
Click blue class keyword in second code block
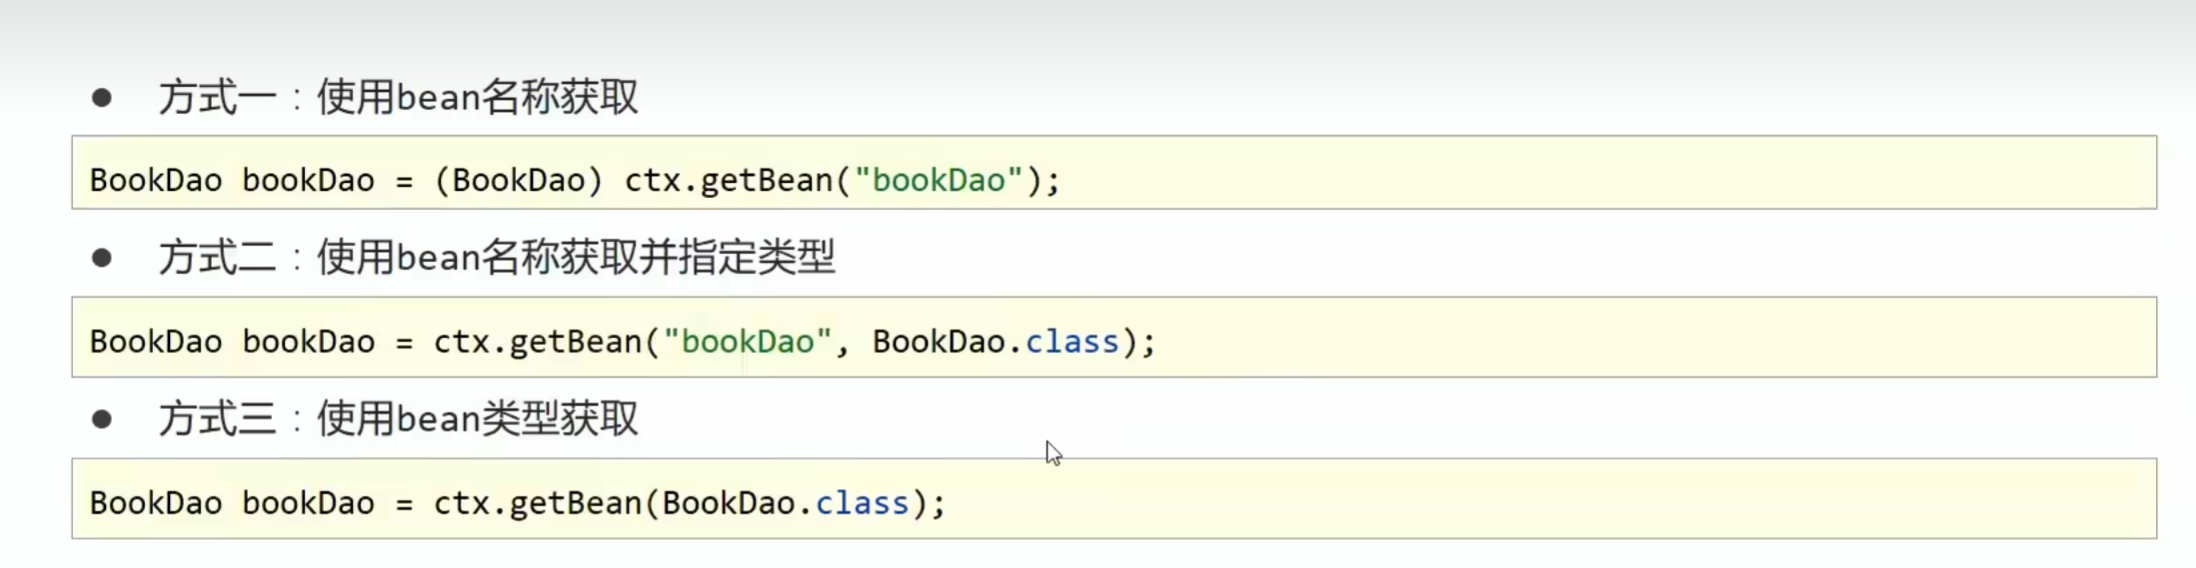pos(1072,342)
